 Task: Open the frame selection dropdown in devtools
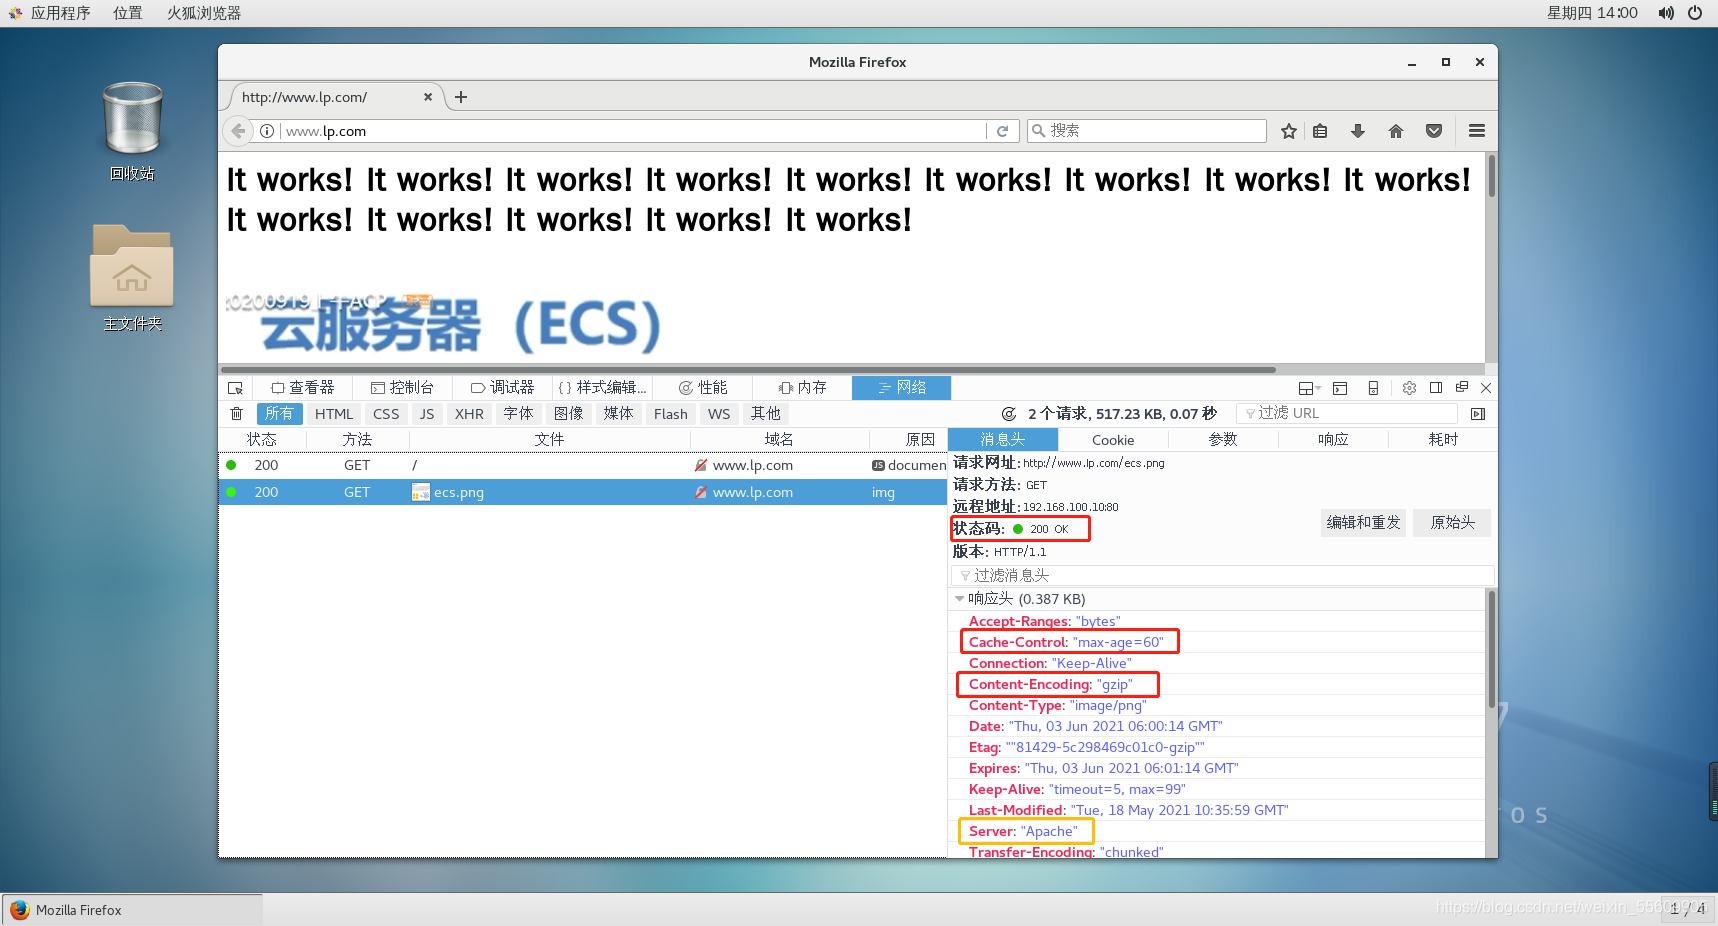click(1309, 388)
